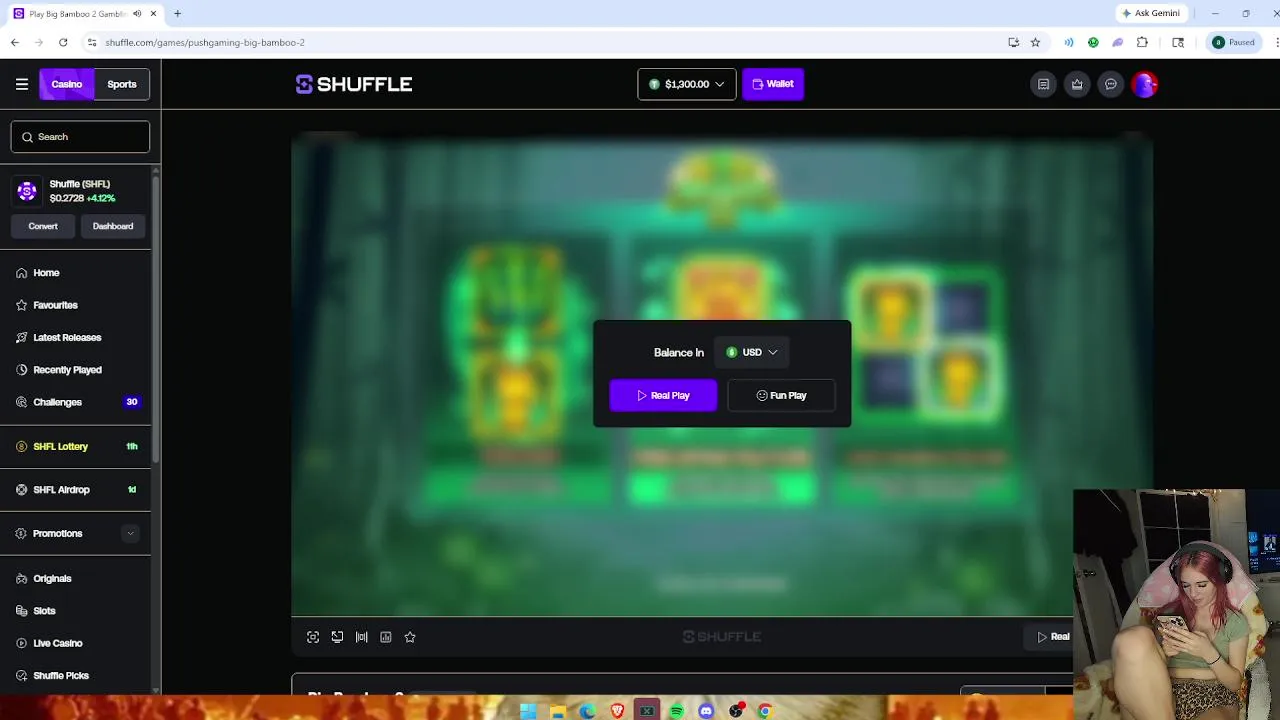The image size is (1280, 720).
Task: Switch to Casino mode
Action: tap(67, 84)
